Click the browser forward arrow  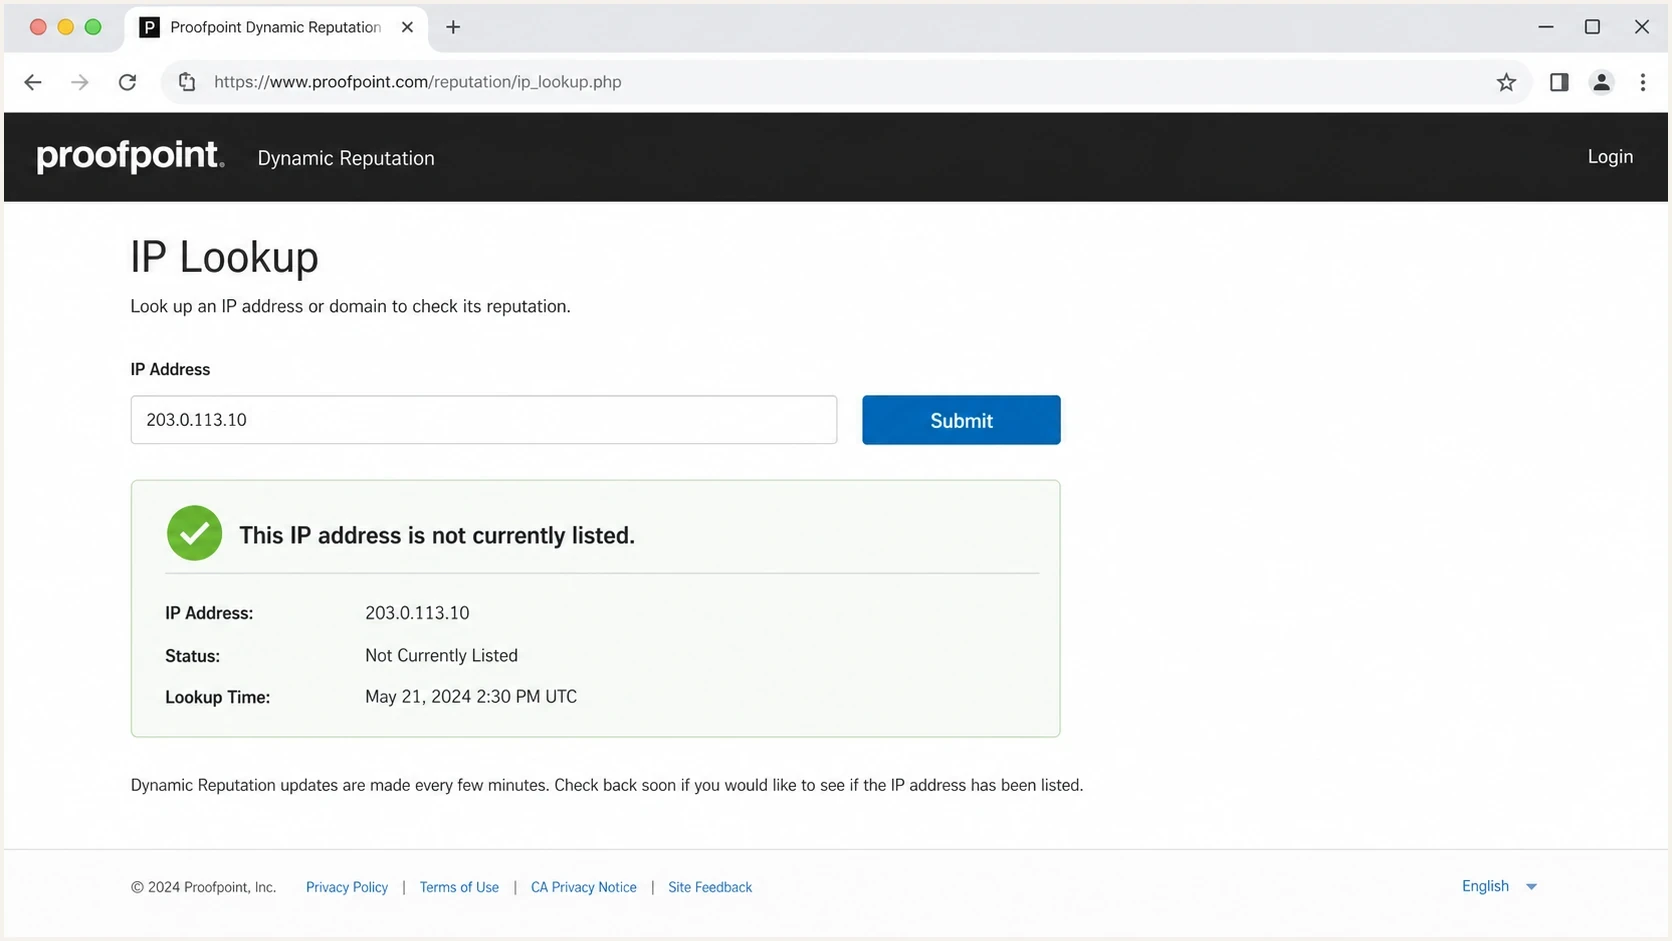click(x=80, y=82)
